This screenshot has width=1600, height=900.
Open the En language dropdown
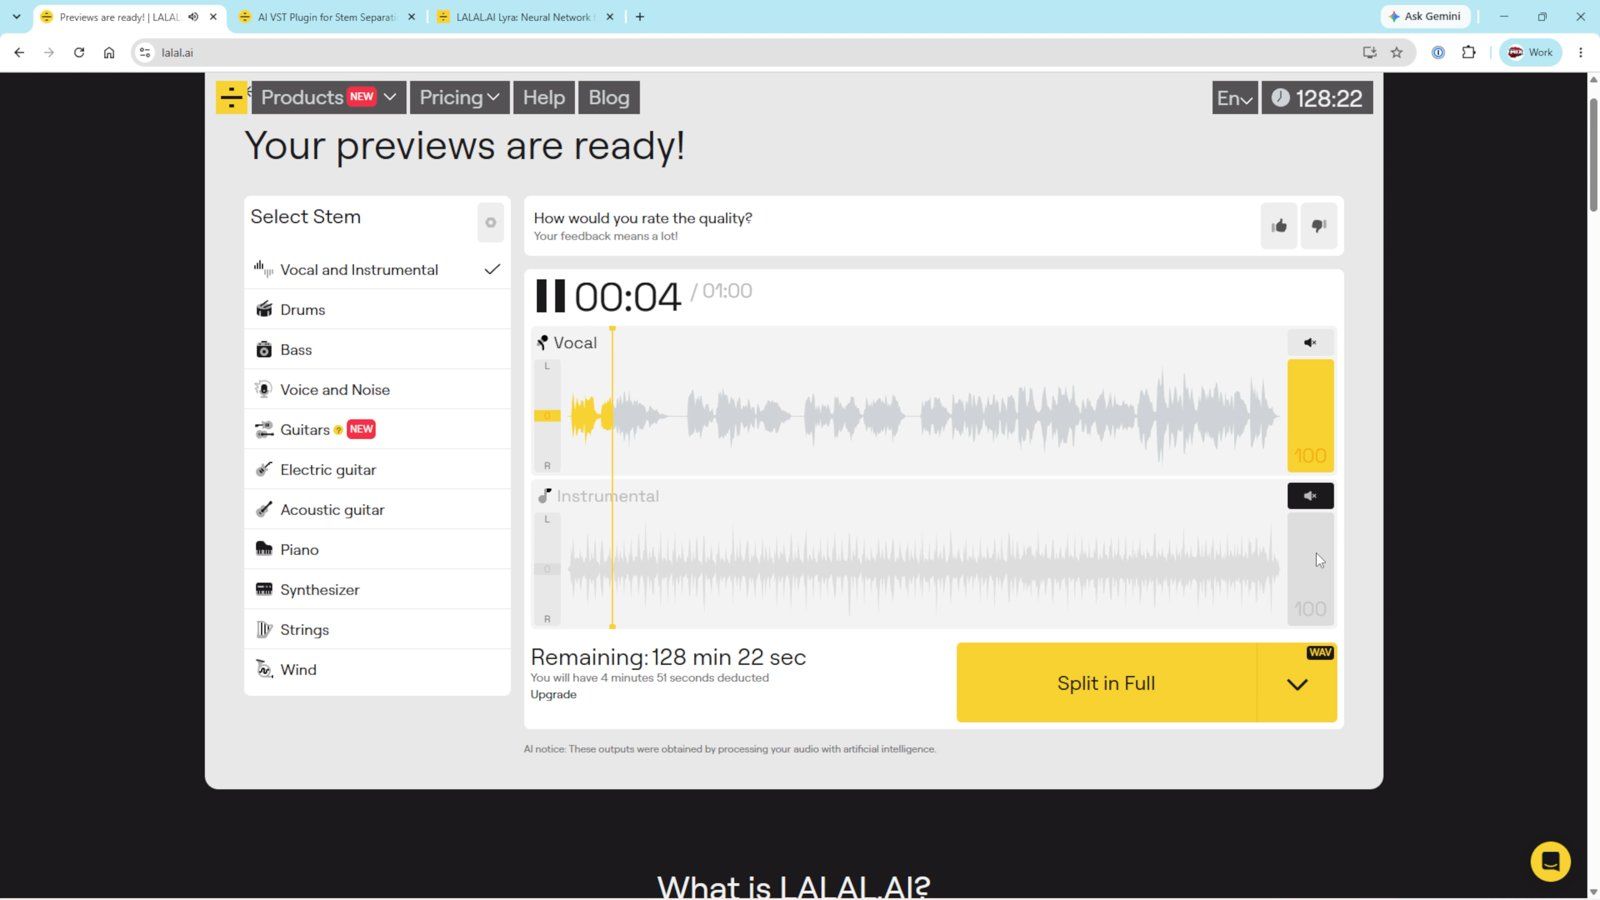click(x=1235, y=98)
